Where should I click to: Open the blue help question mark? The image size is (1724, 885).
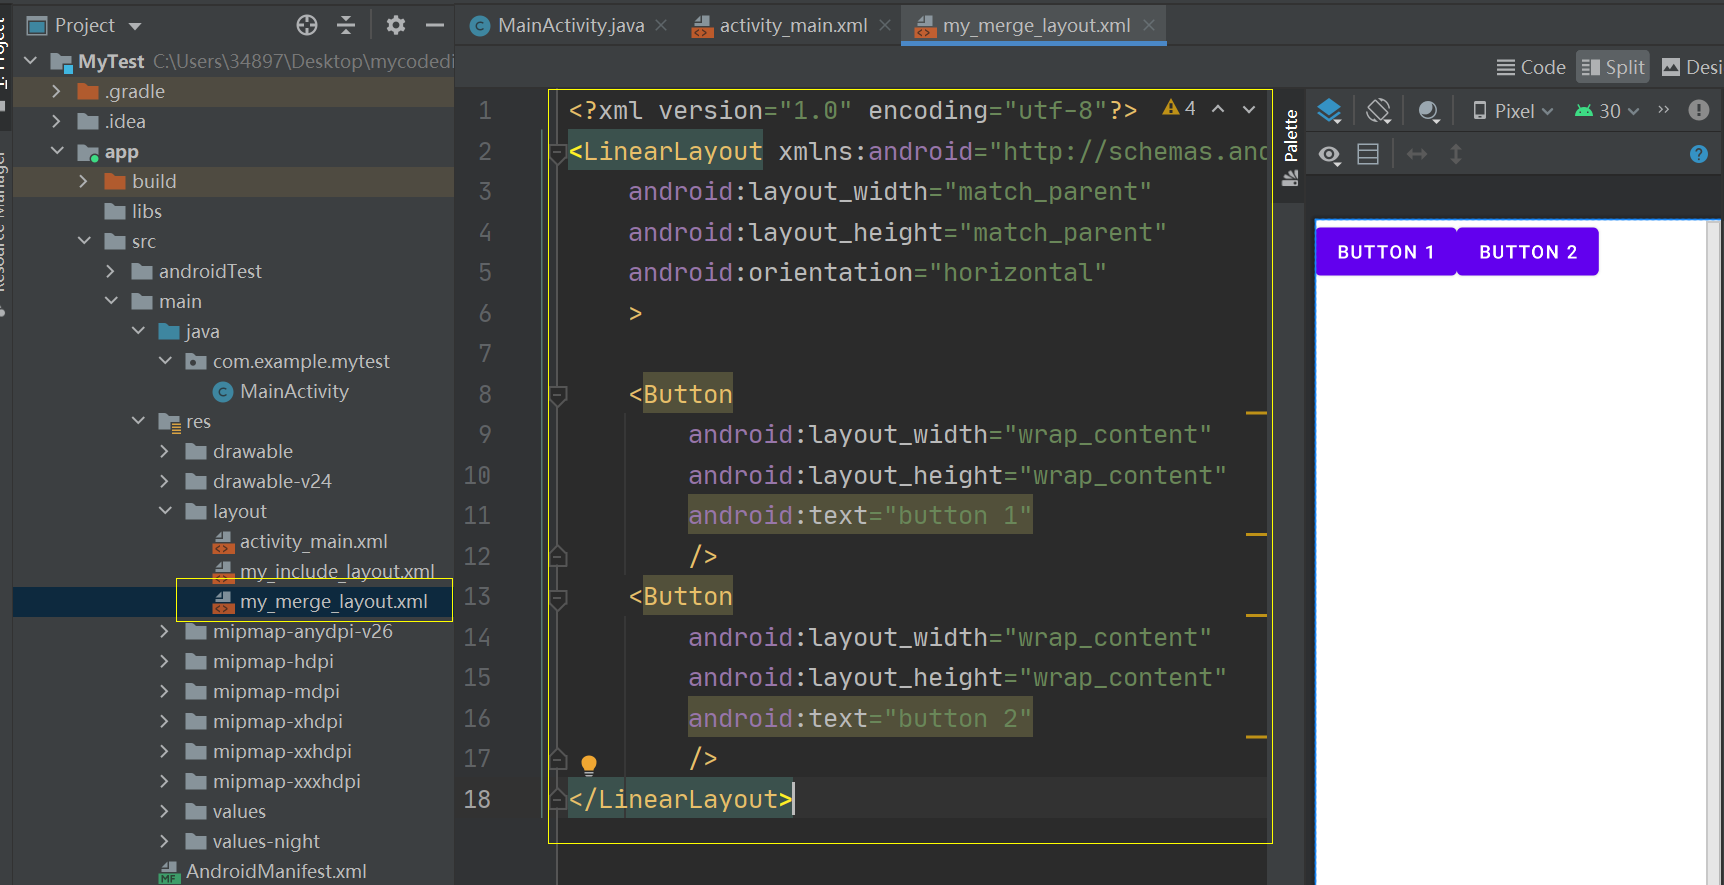1699,154
